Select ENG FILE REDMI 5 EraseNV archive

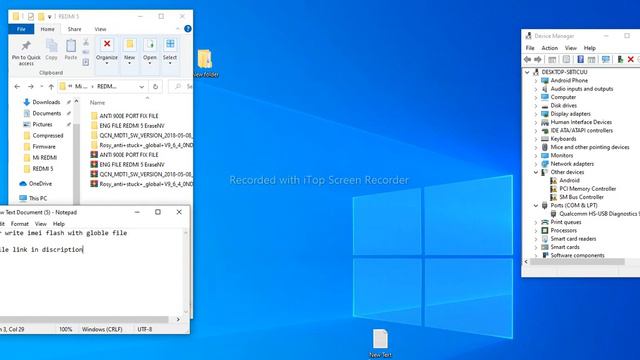(127, 164)
